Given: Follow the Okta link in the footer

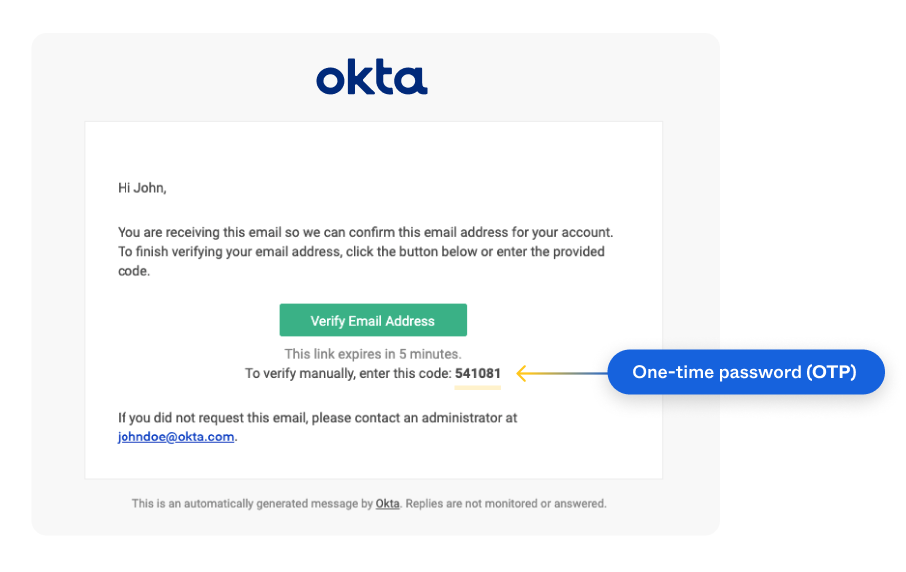Looking at the screenshot, I should 387,504.
